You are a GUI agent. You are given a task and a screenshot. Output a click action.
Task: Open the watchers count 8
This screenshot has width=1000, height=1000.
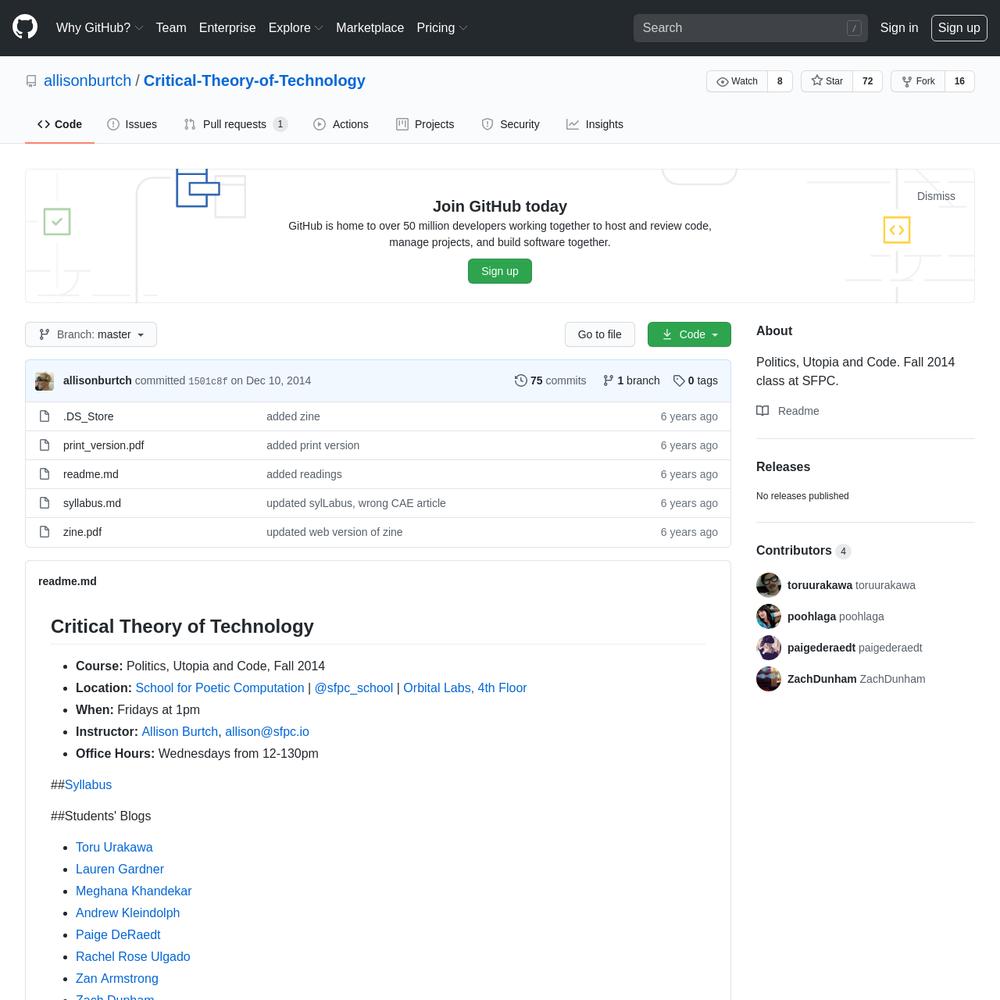(x=779, y=81)
